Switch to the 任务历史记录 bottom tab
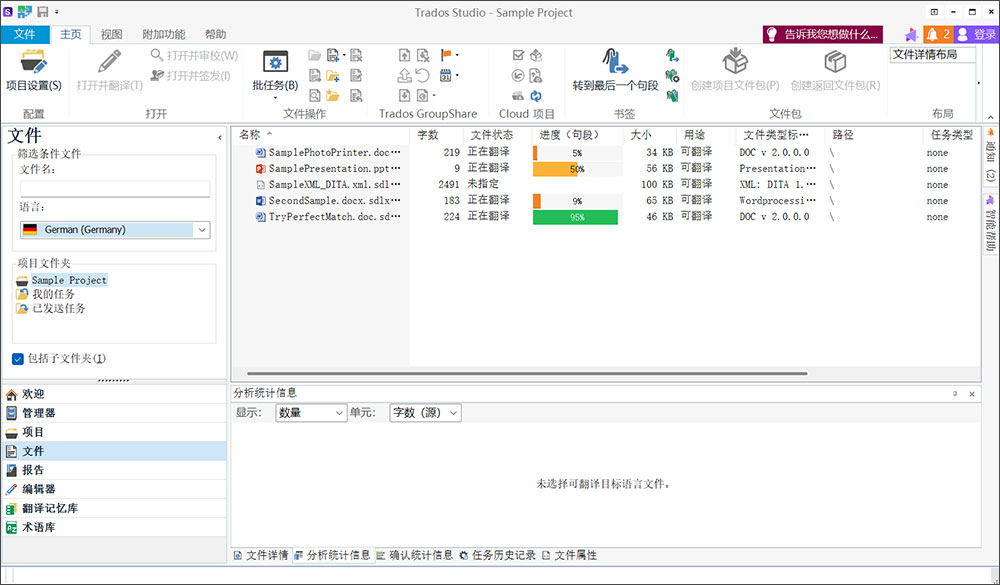The height and width of the screenshot is (585, 1000). (497, 556)
